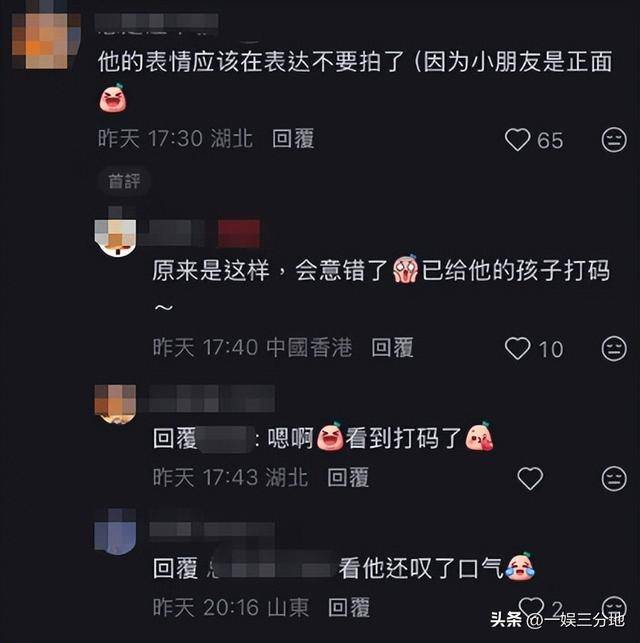Dislike the top comment from 17:30
This screenshot has width=640, height=643.
[614, 139]
